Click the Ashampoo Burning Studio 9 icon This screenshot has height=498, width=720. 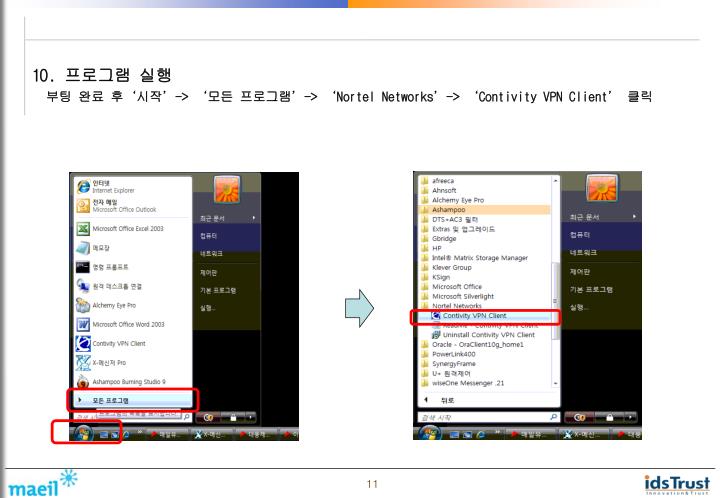tap(83, 382)
